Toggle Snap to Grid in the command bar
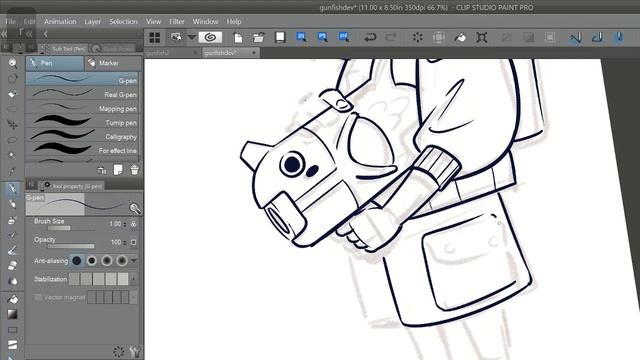Screen dimensions: 640x360 click(x=619, y=38)
